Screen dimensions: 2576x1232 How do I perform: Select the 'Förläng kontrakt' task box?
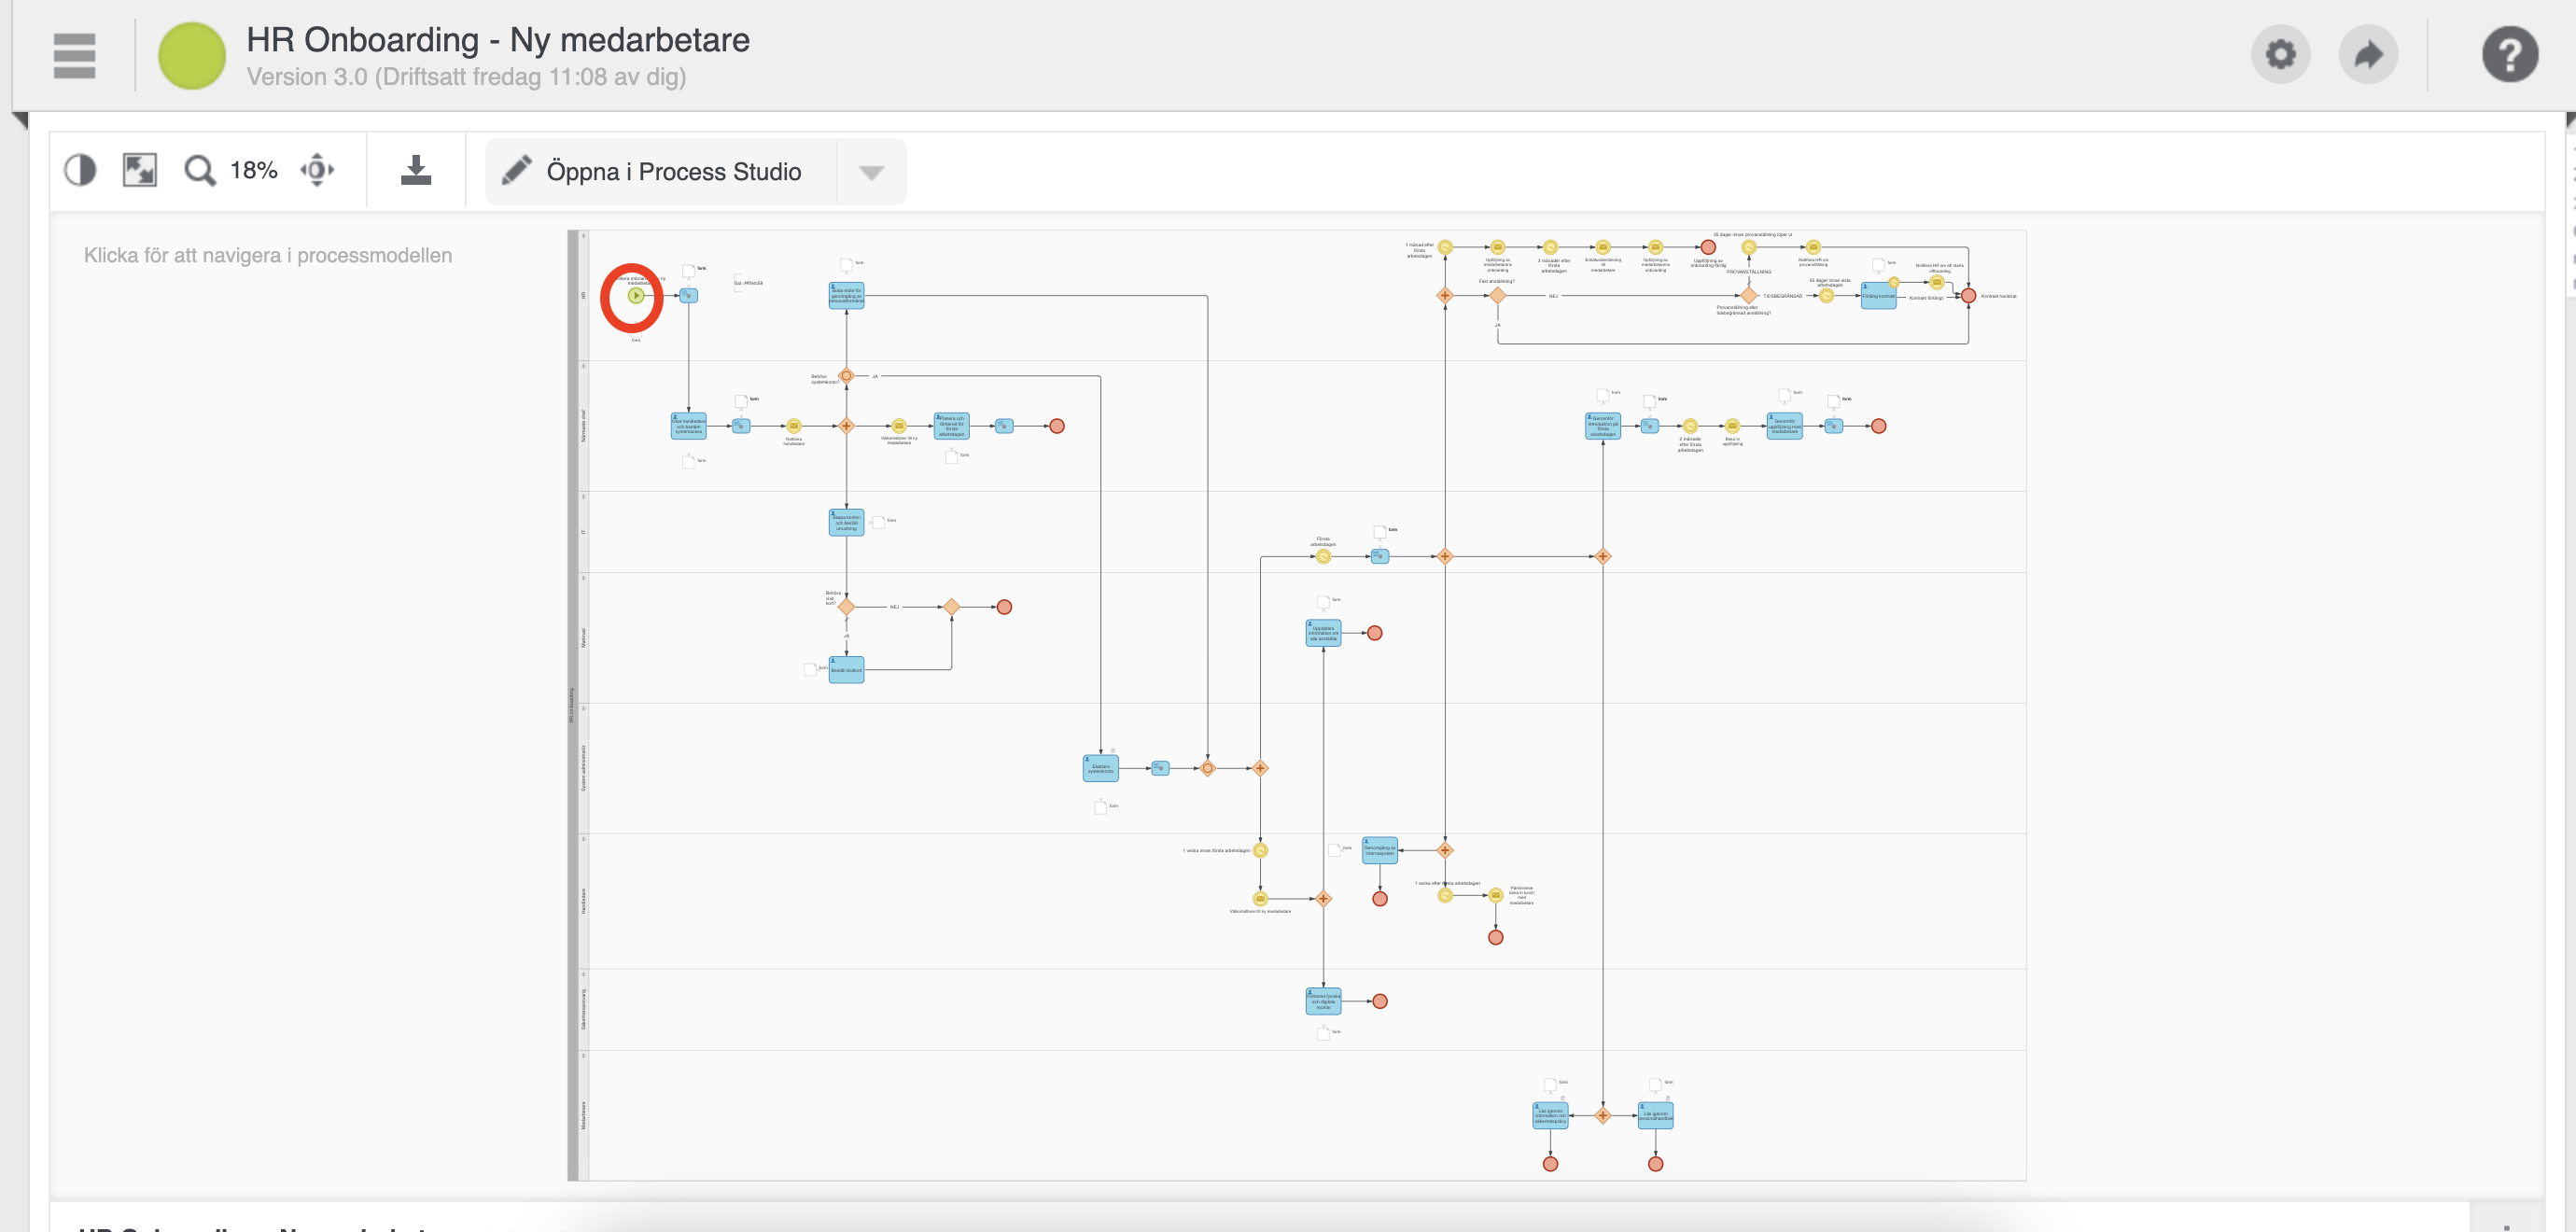coord(1878,296)
